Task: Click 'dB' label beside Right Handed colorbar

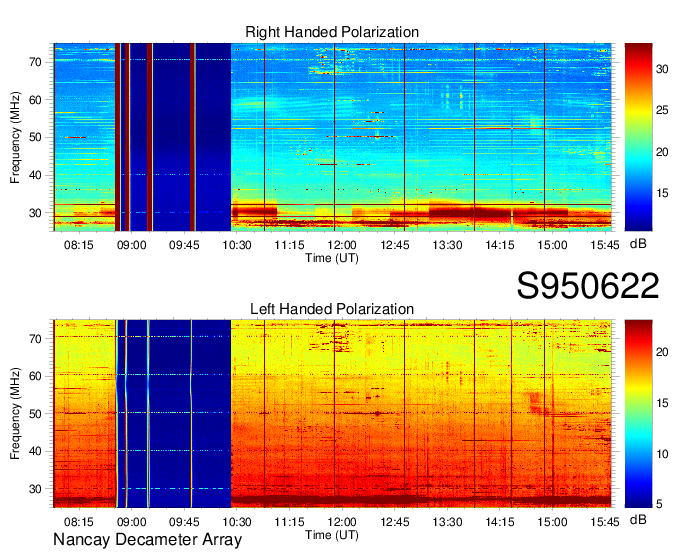Action: (638, 243)
